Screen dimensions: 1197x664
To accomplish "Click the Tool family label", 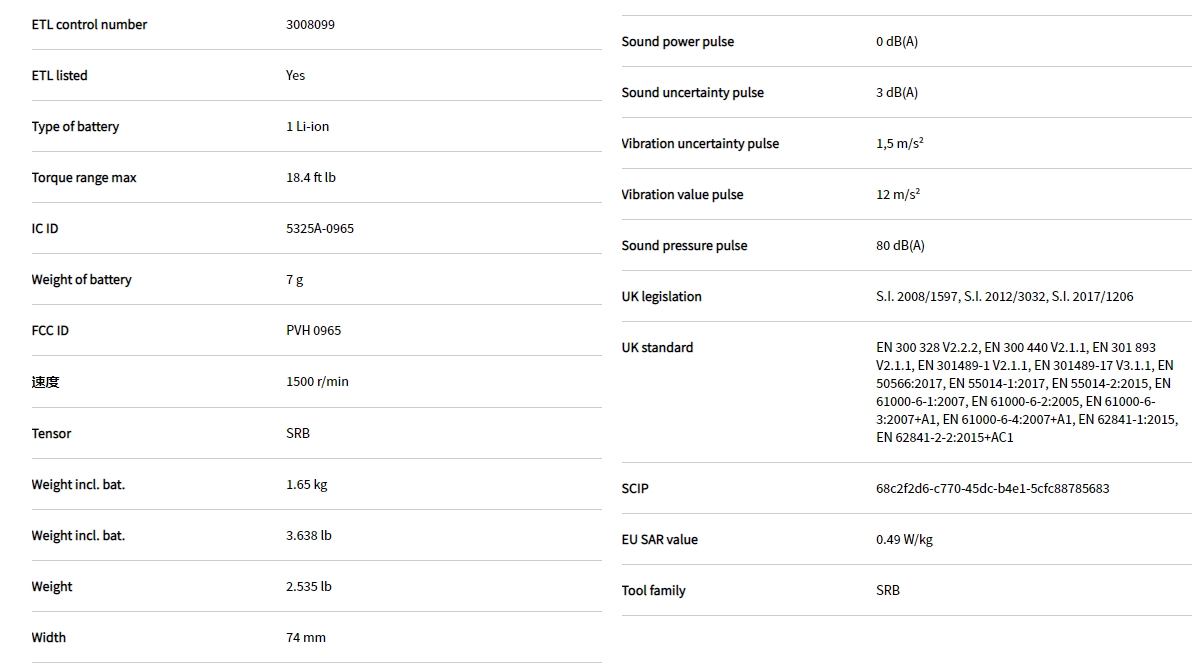I will pyautogui.click(x=653, y=591).
